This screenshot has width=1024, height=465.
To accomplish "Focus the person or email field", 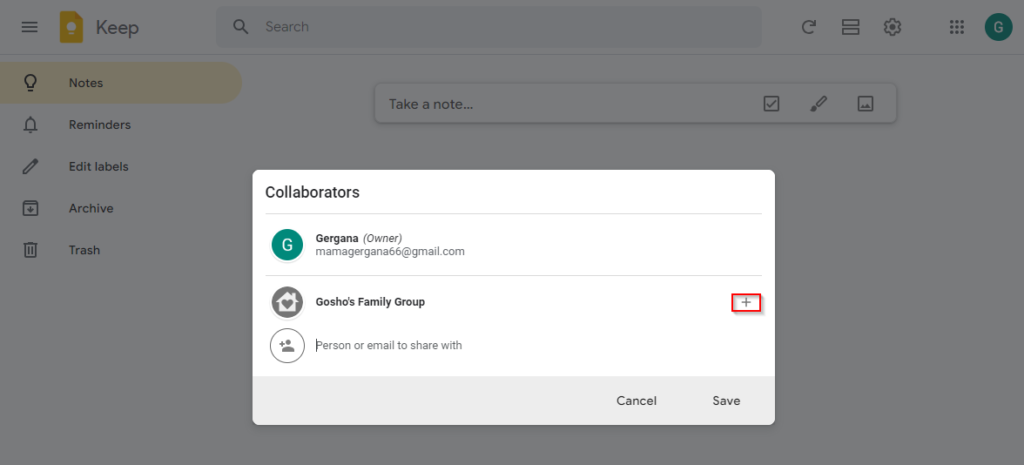I will point(536,345).
